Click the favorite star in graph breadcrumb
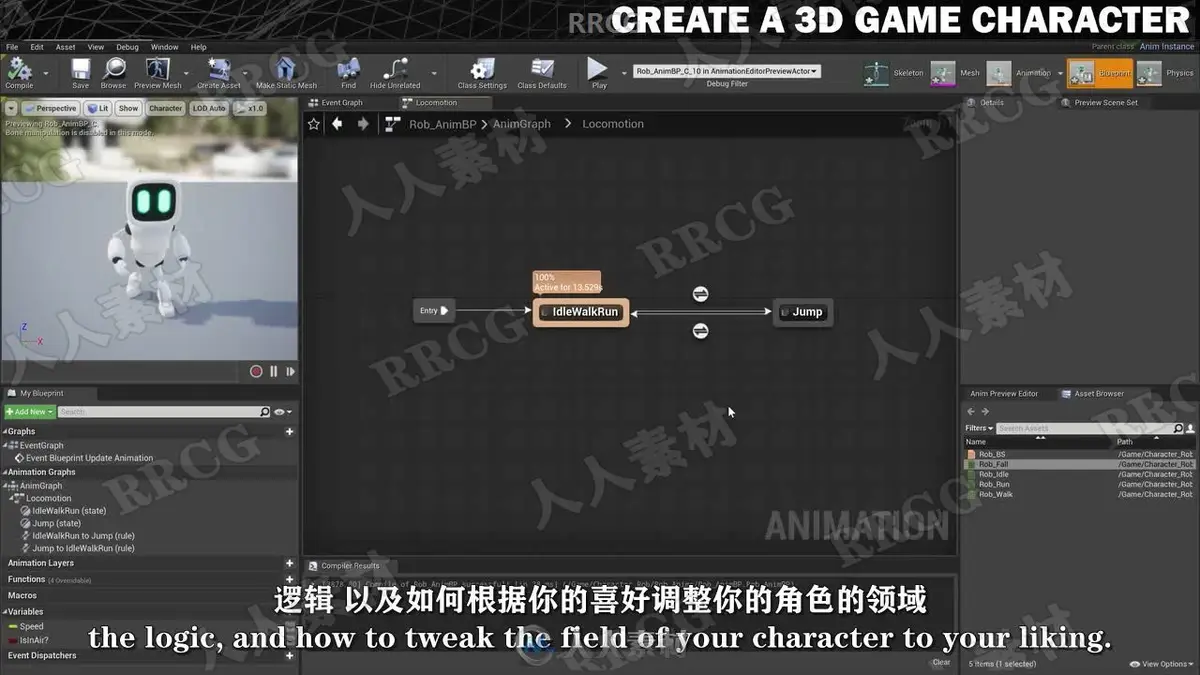 313,124
